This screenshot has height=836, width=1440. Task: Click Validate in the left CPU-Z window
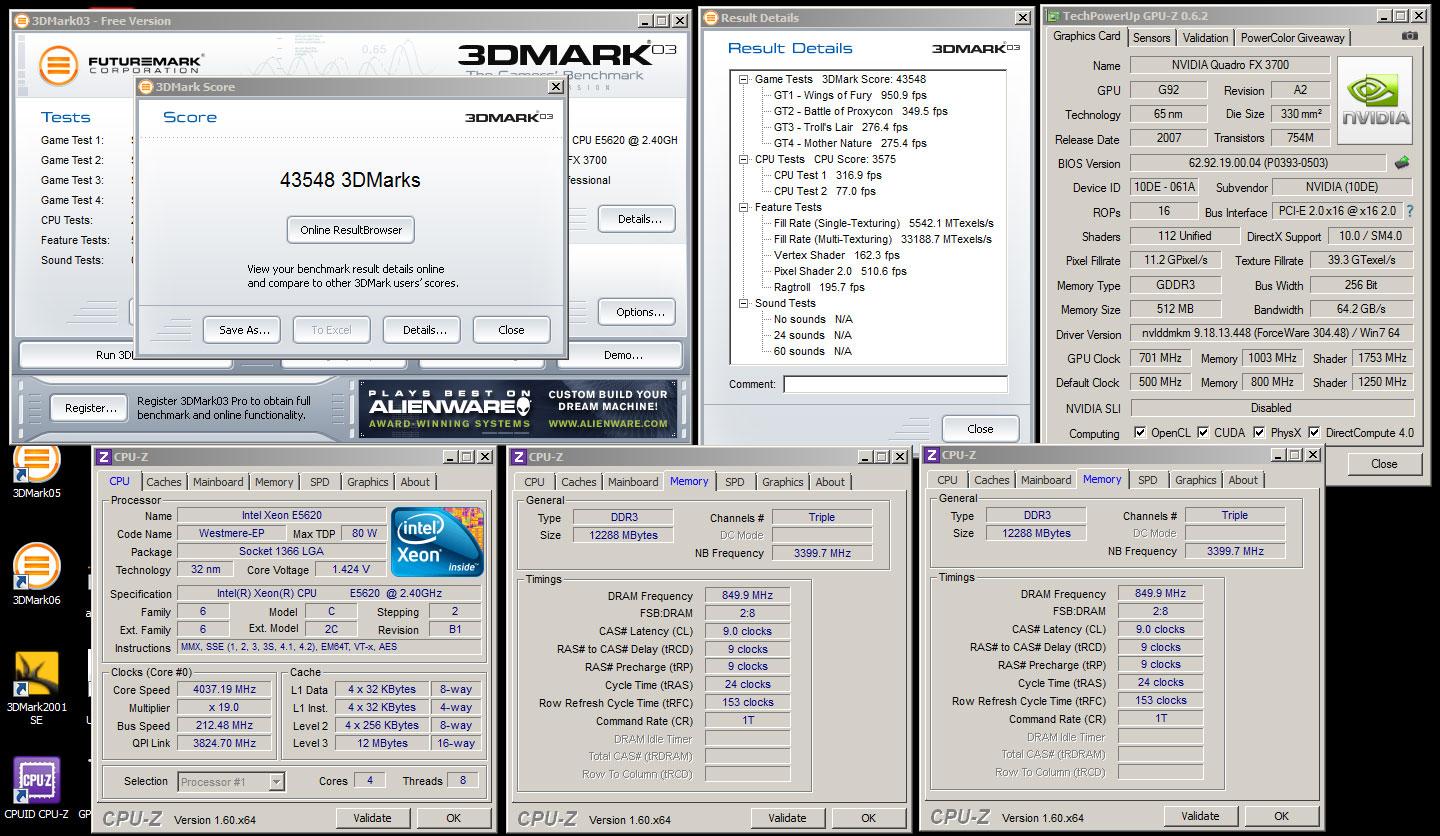(372, 818)
